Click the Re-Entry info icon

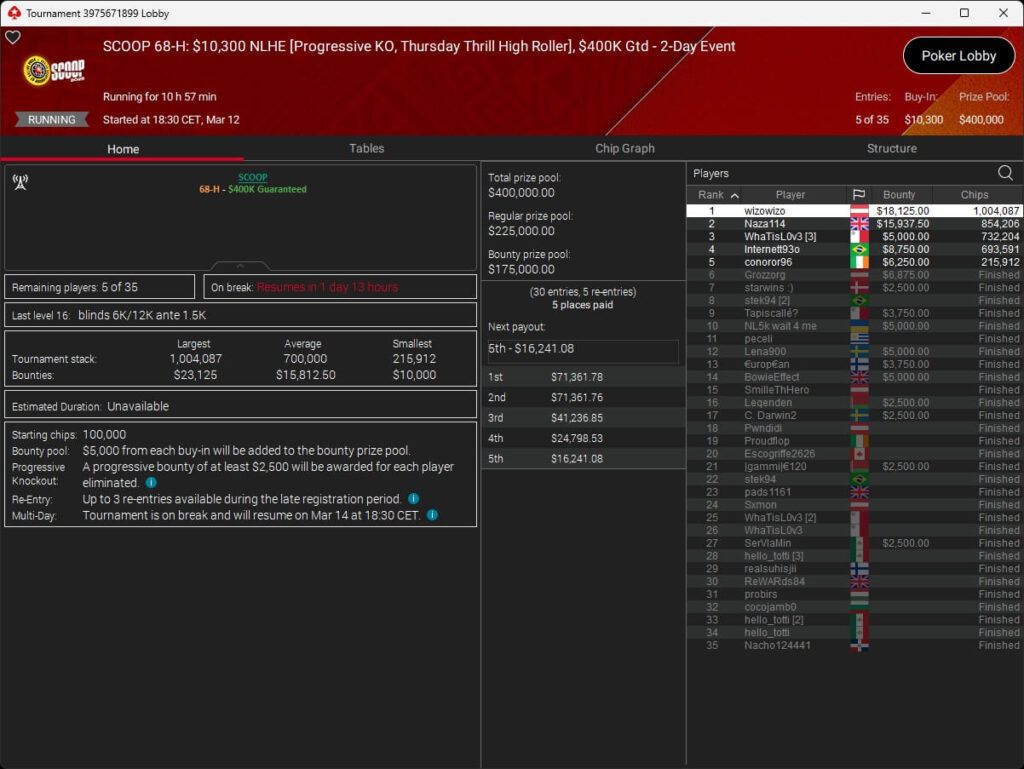(413, 499)
